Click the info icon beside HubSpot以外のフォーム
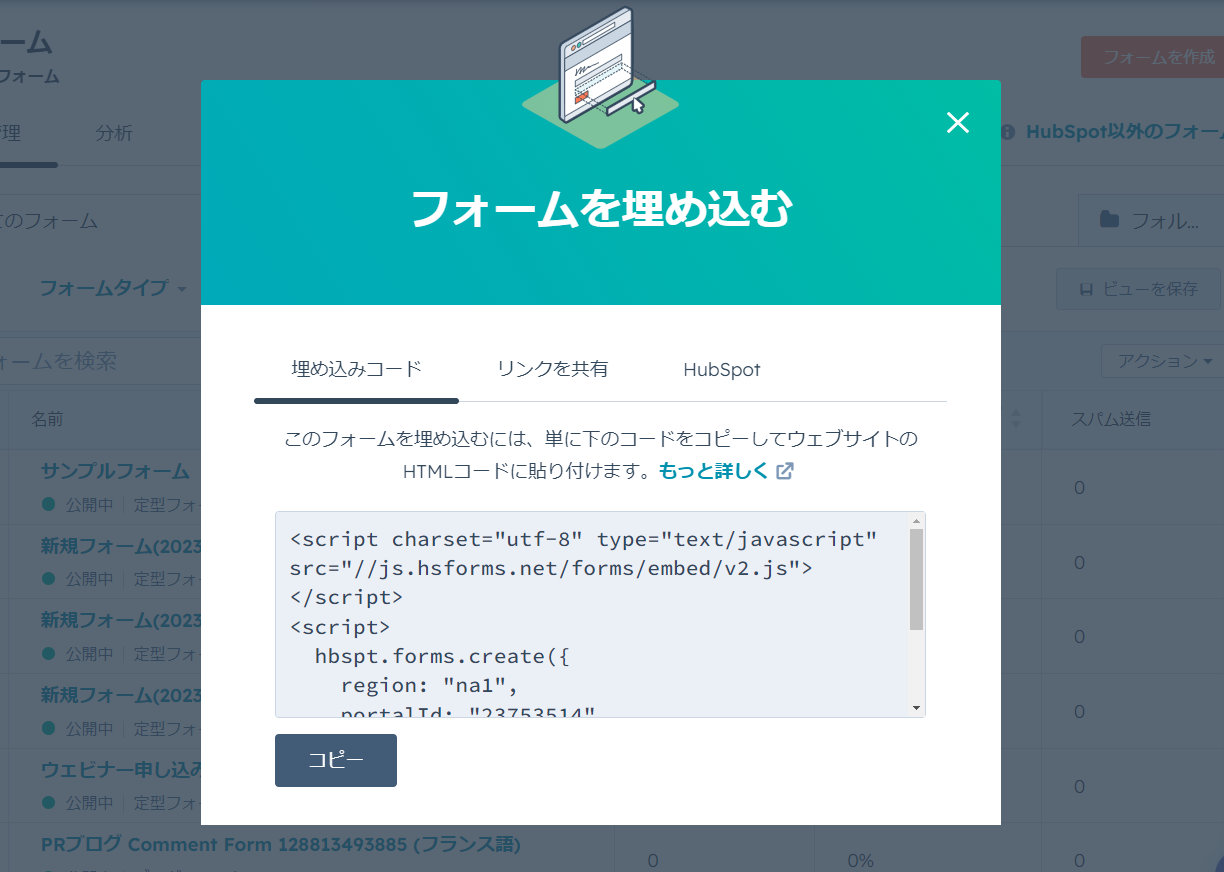1224x872 pixels. pos(1008,132)
